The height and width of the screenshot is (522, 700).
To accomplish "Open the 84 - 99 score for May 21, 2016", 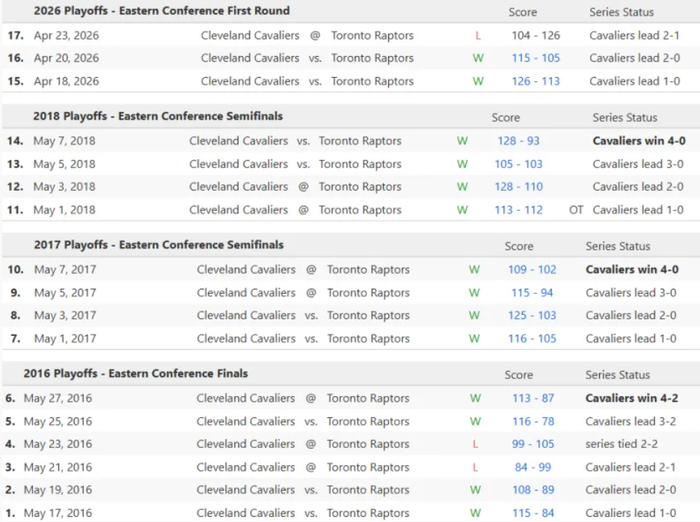I will 533,467.
